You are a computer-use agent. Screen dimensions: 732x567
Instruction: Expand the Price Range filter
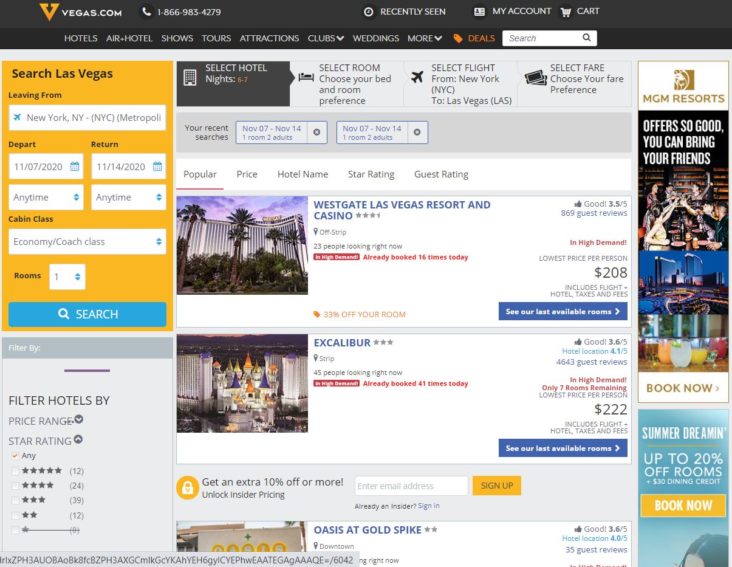(x=79, y=419)
